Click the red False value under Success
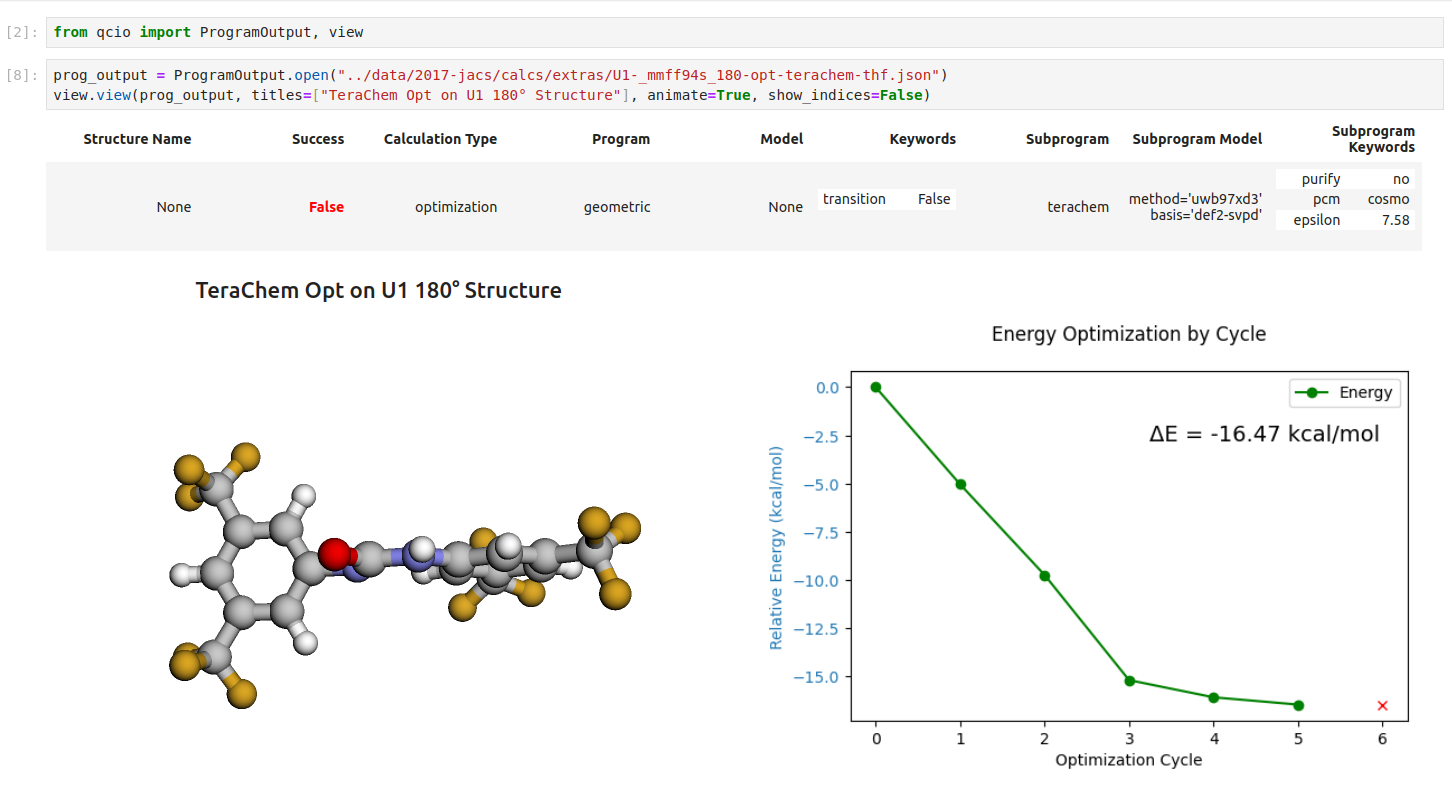The width and height of the screenshot is (1452, 788). coord(326,207)
